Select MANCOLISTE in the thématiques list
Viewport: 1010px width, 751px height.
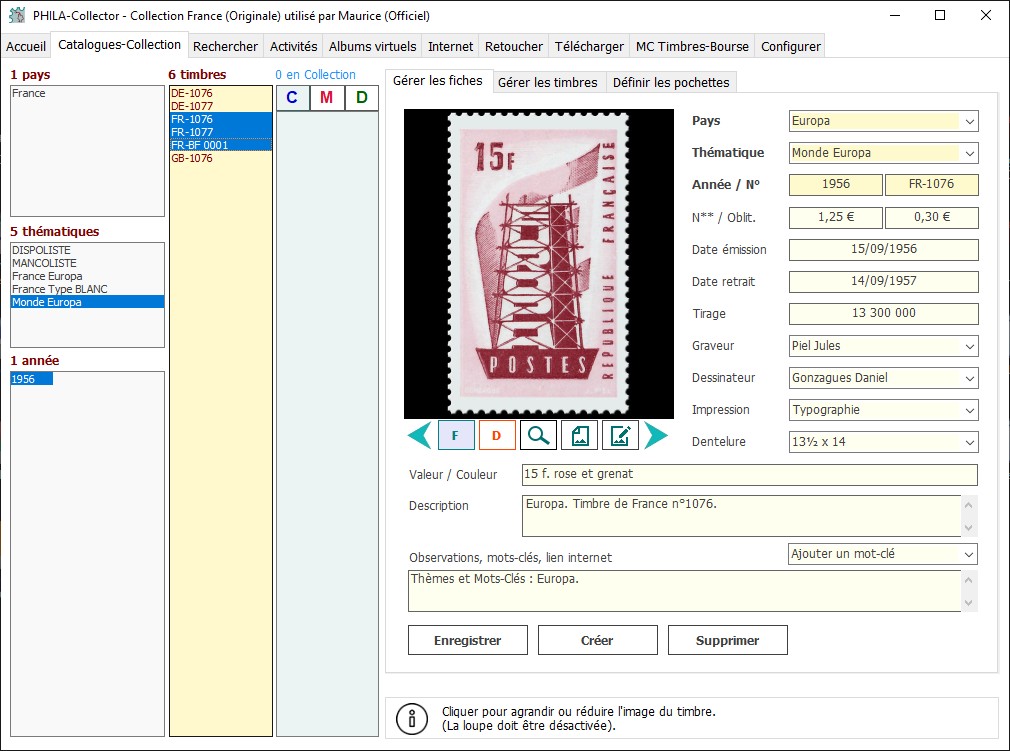tap(87, 263)
